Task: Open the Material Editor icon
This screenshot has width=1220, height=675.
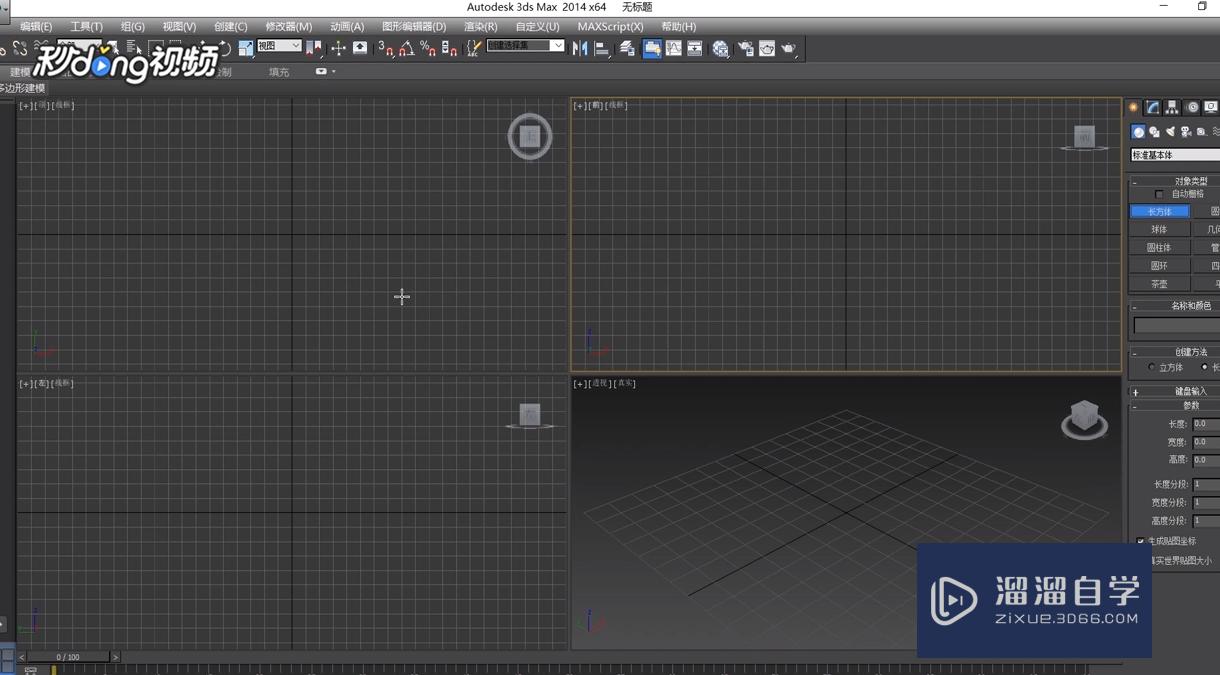Action: click(721, 48)
